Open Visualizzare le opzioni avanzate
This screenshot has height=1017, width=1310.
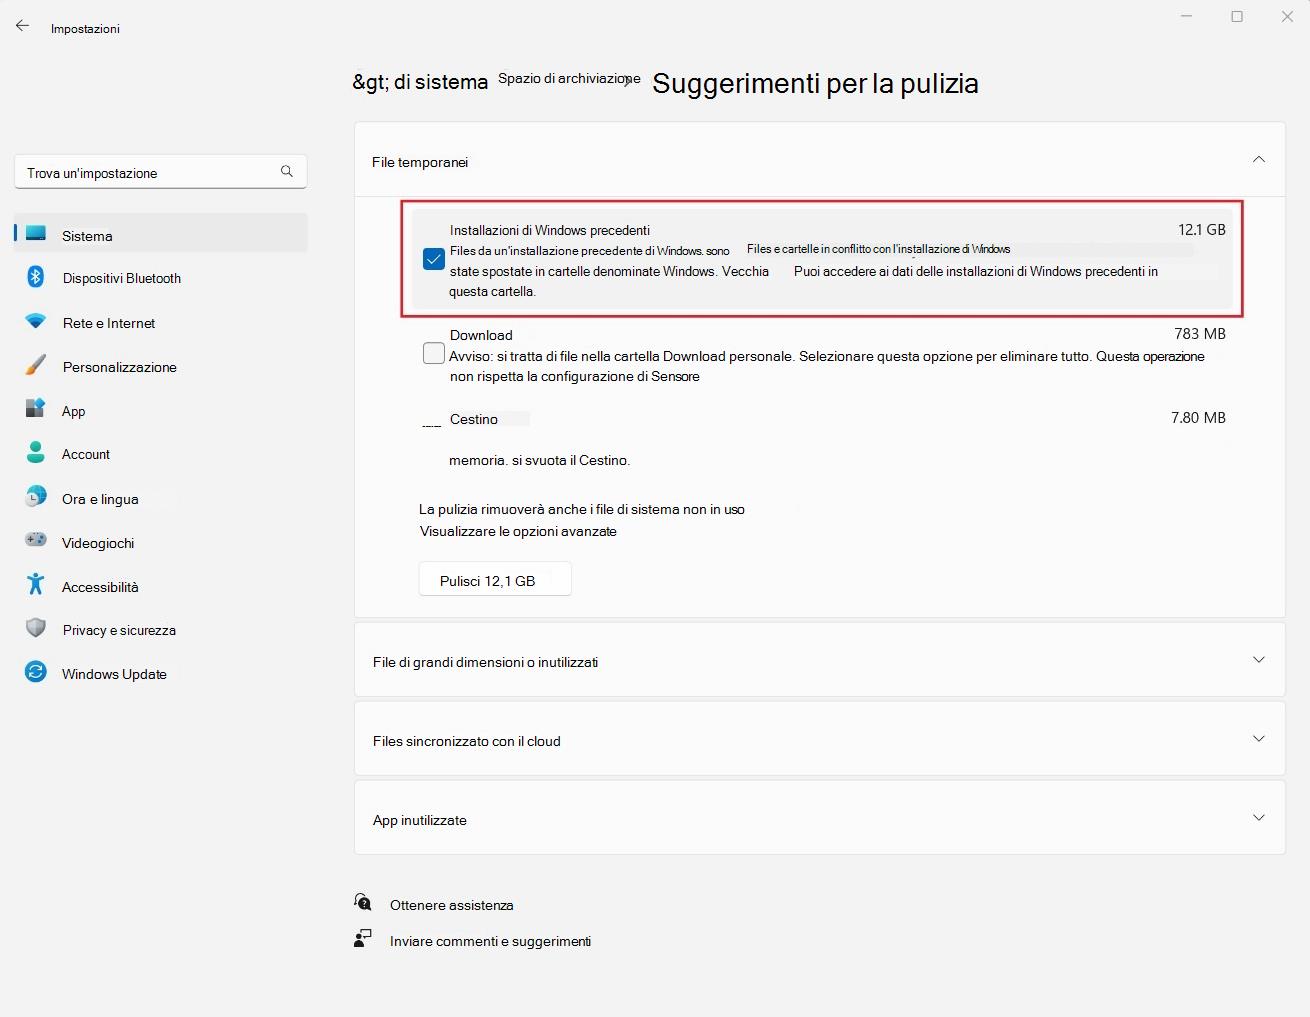tap(518, 531)
